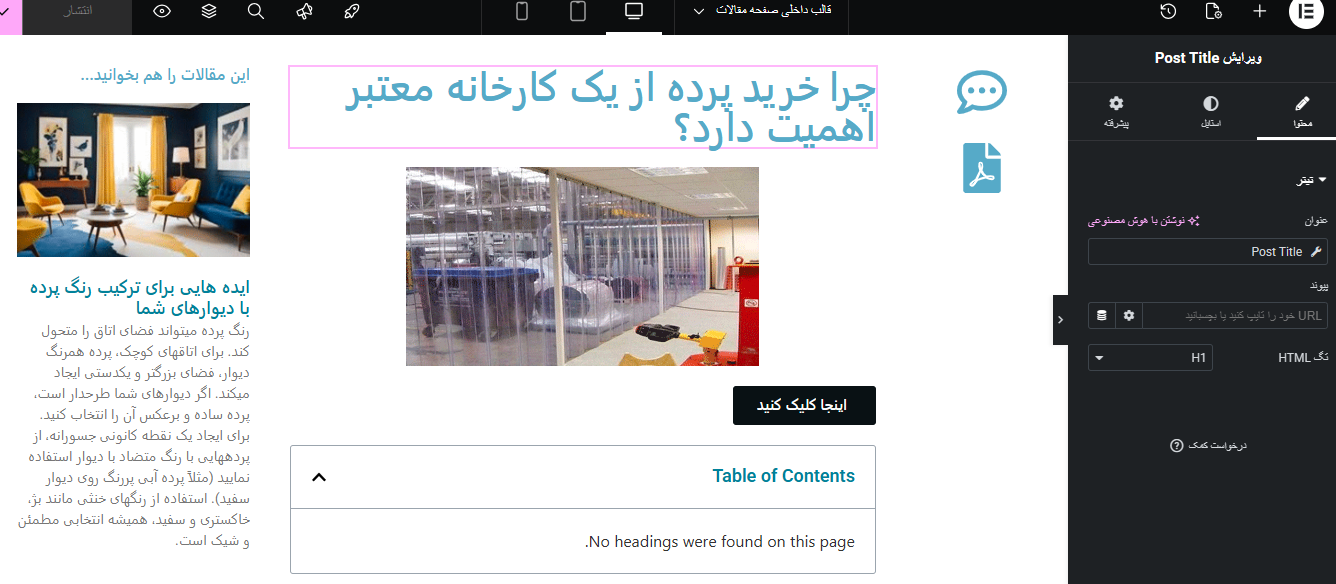Switch to desktop view mode

coord(633,12)
